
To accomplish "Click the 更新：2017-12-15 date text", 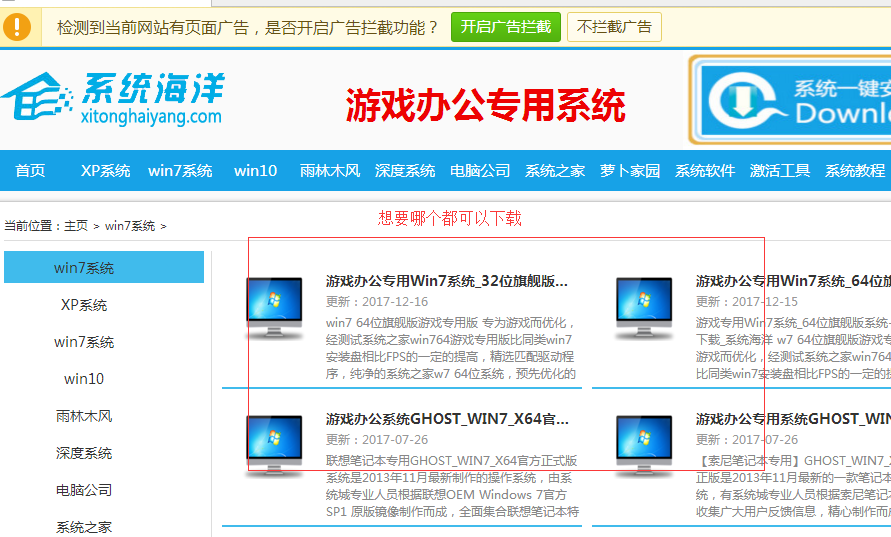I will (x=747, y=301).
